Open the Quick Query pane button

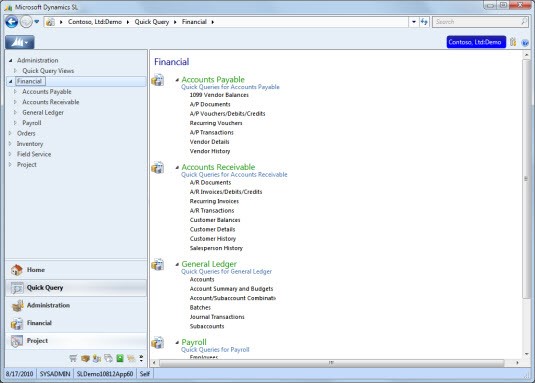(x=76, y=288)
